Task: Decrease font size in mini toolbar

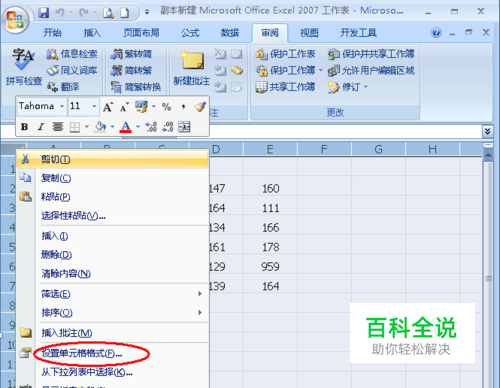Action: click(125, 107)
